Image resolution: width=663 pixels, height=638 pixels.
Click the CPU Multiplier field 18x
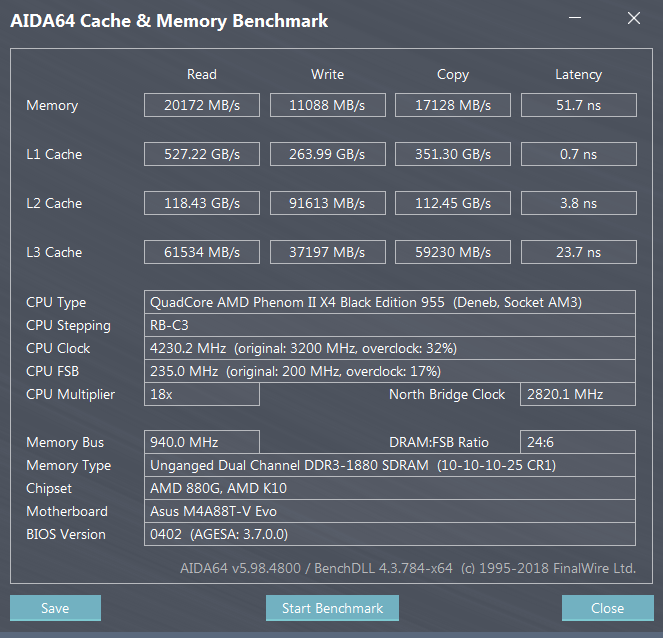pos(202,394)
